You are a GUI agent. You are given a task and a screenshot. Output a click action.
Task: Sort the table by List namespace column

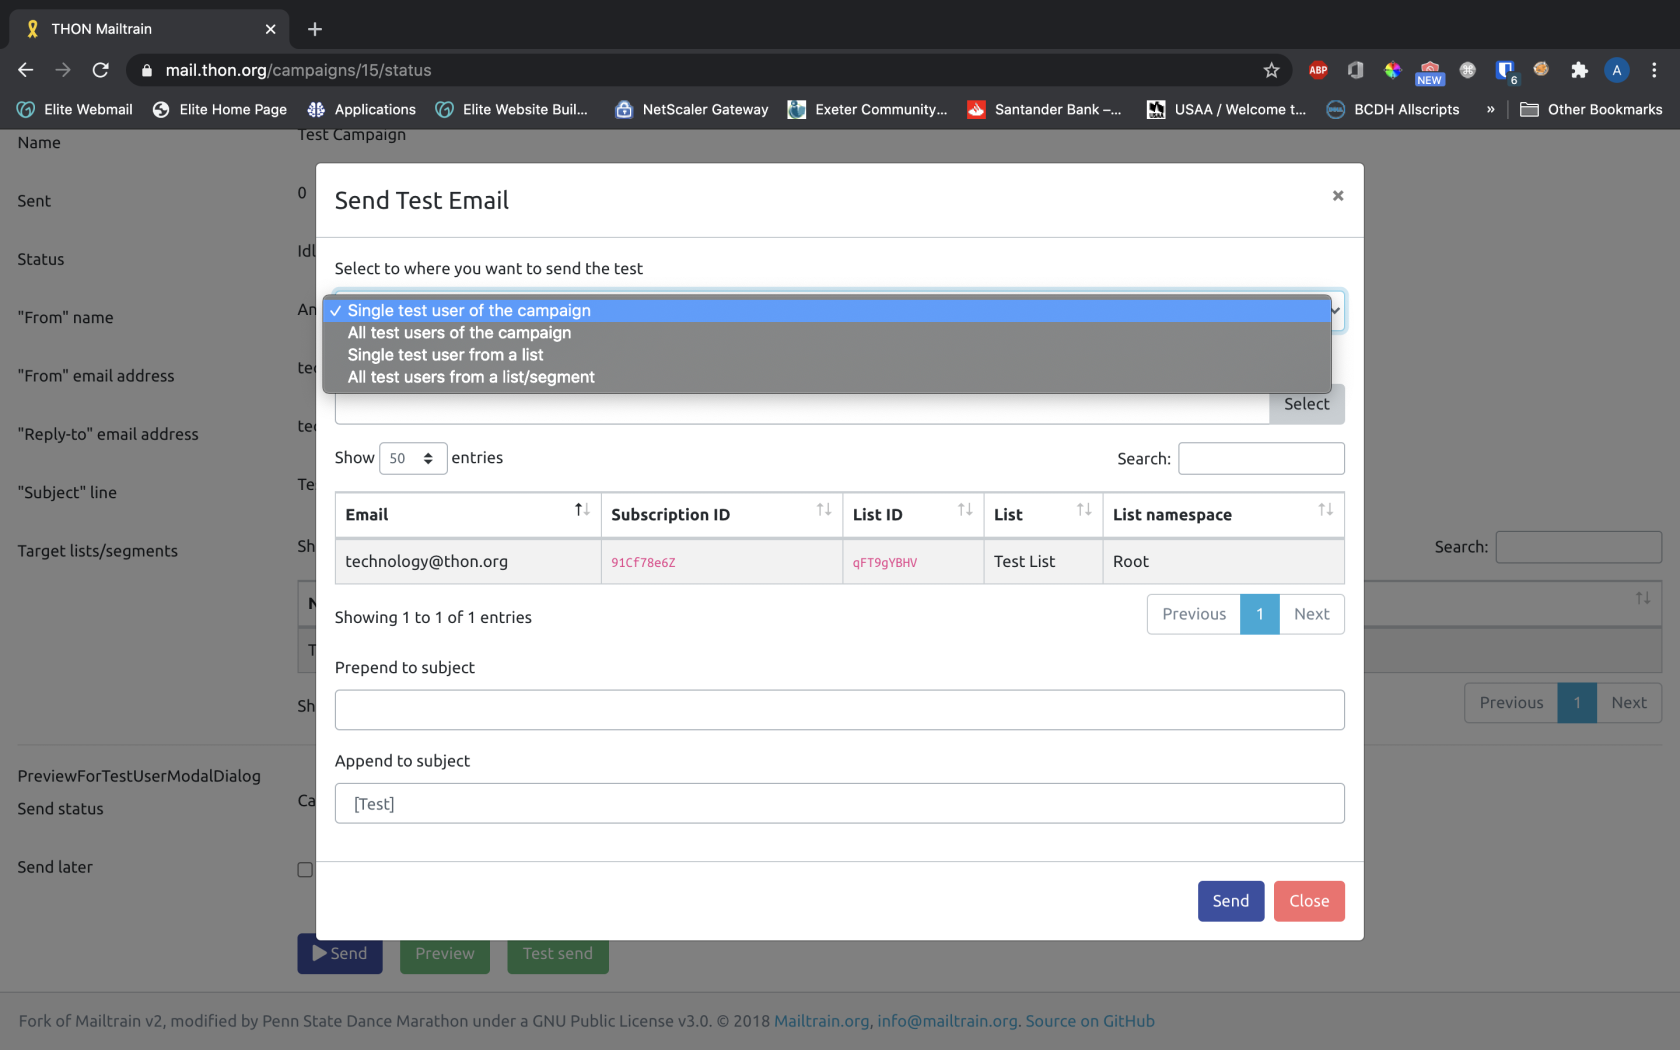1223,514
